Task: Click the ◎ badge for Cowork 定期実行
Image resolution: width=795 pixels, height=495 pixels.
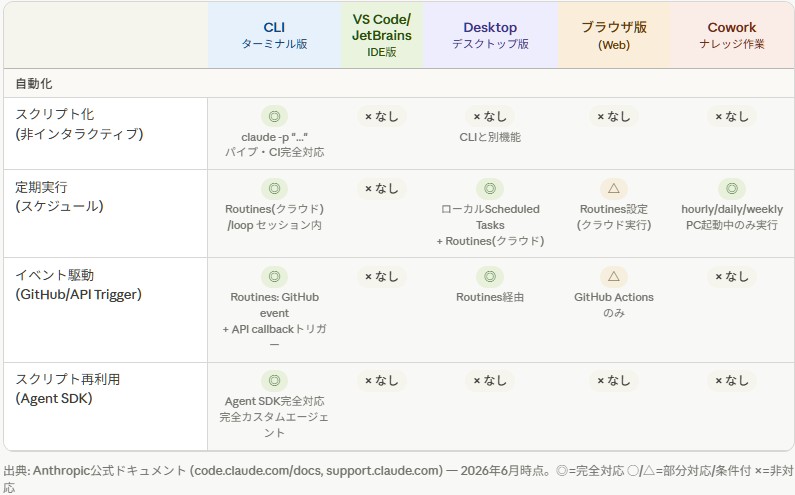Action: [732, 189]
